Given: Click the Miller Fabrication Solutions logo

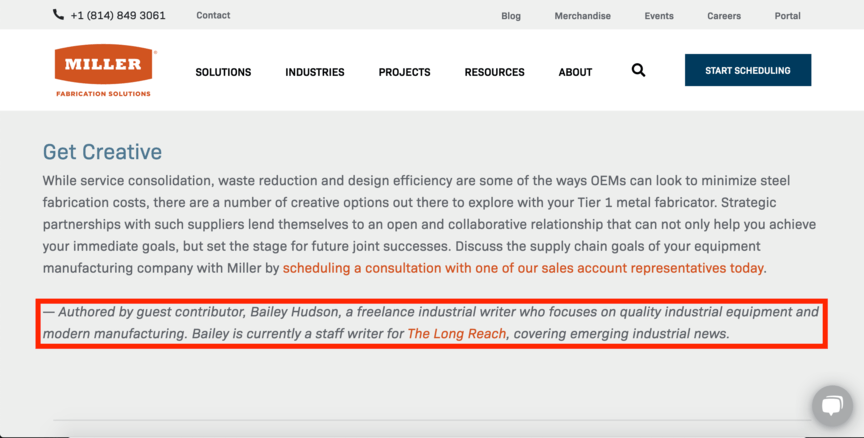Looking at the screenshot, I should [x=104, y=71].
